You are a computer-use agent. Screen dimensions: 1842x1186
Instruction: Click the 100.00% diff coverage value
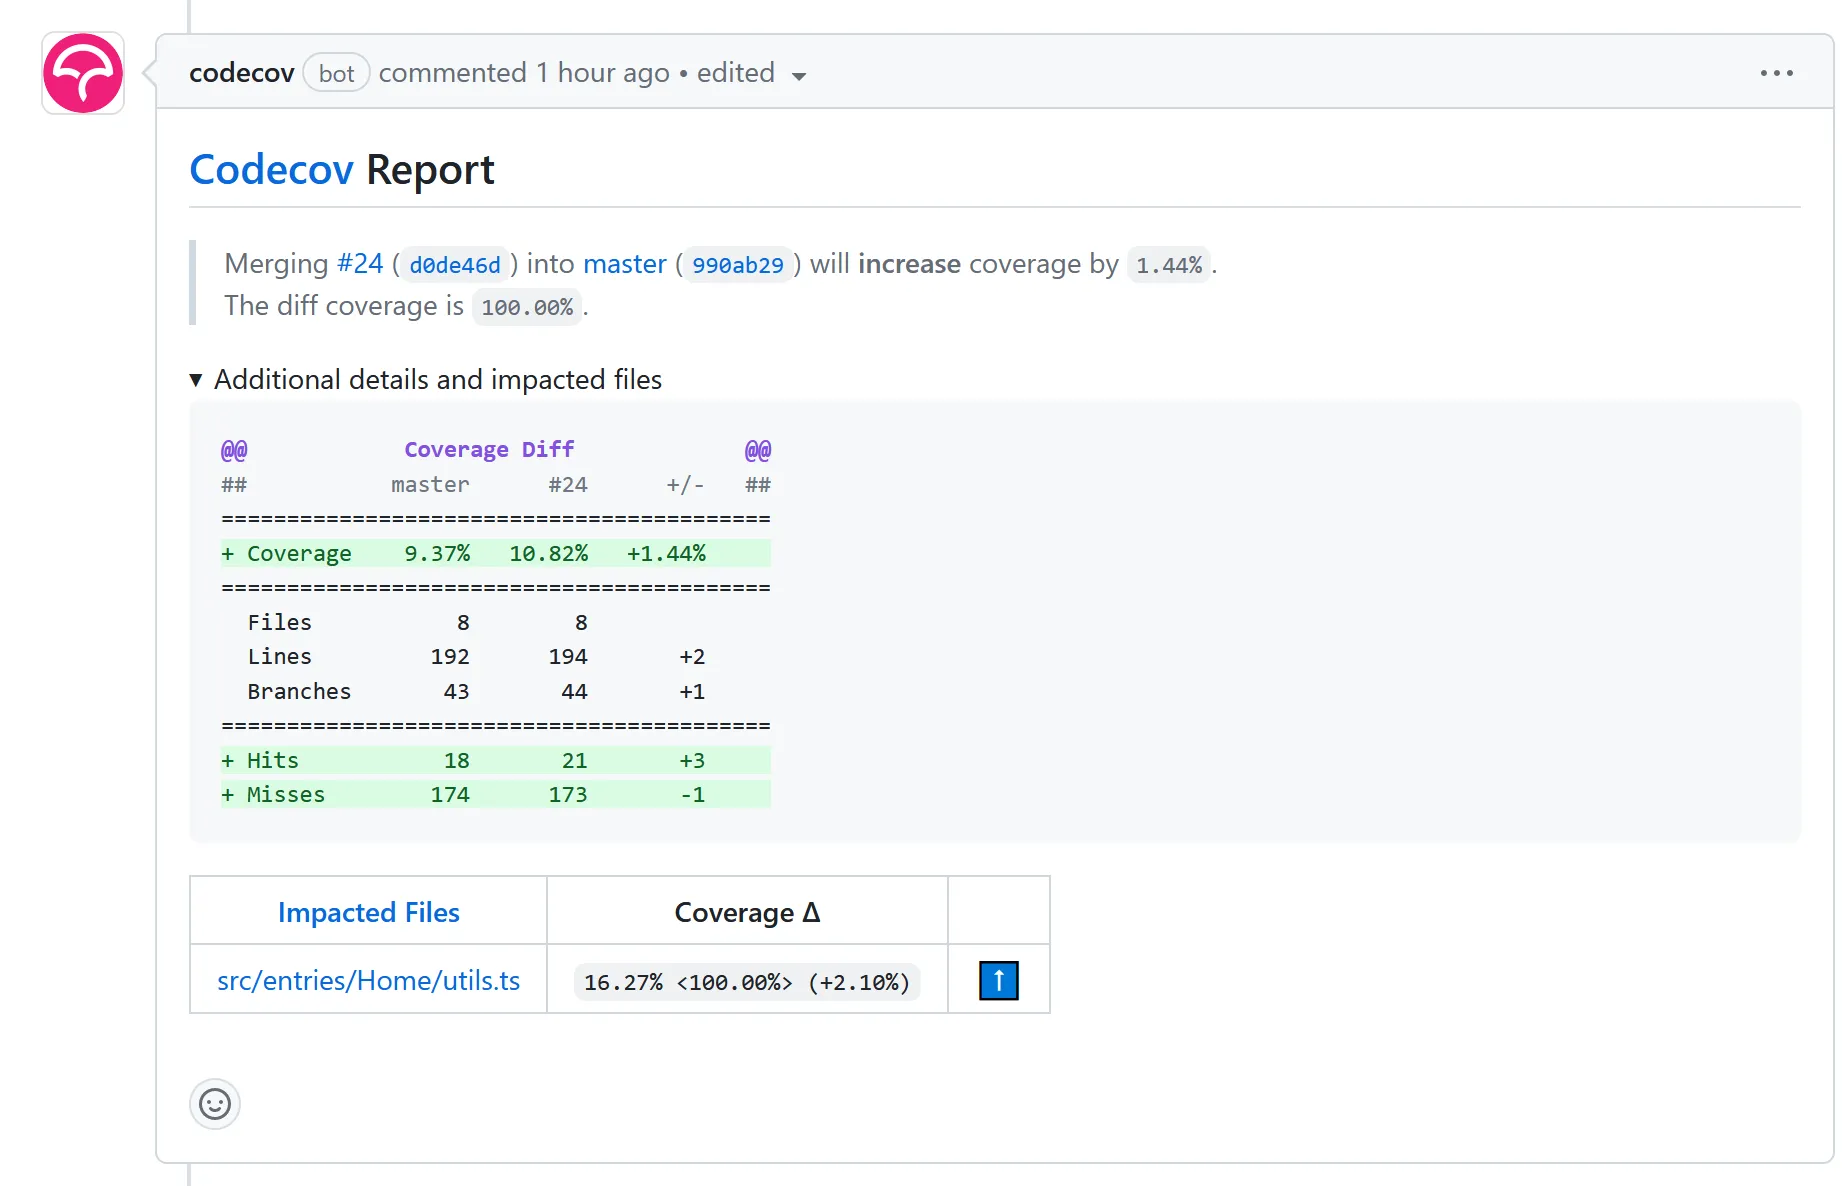[527, 307]
